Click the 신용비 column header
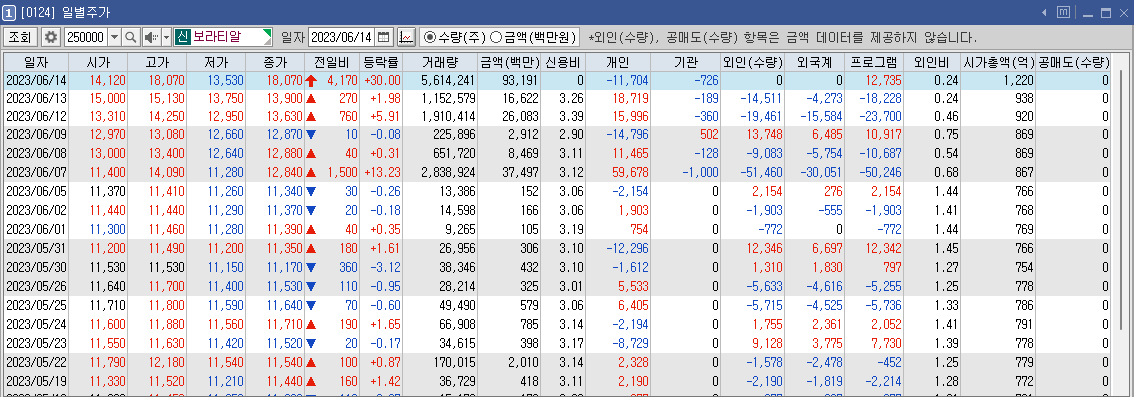This screenshot has height=397, width=1134. (564, 62)
